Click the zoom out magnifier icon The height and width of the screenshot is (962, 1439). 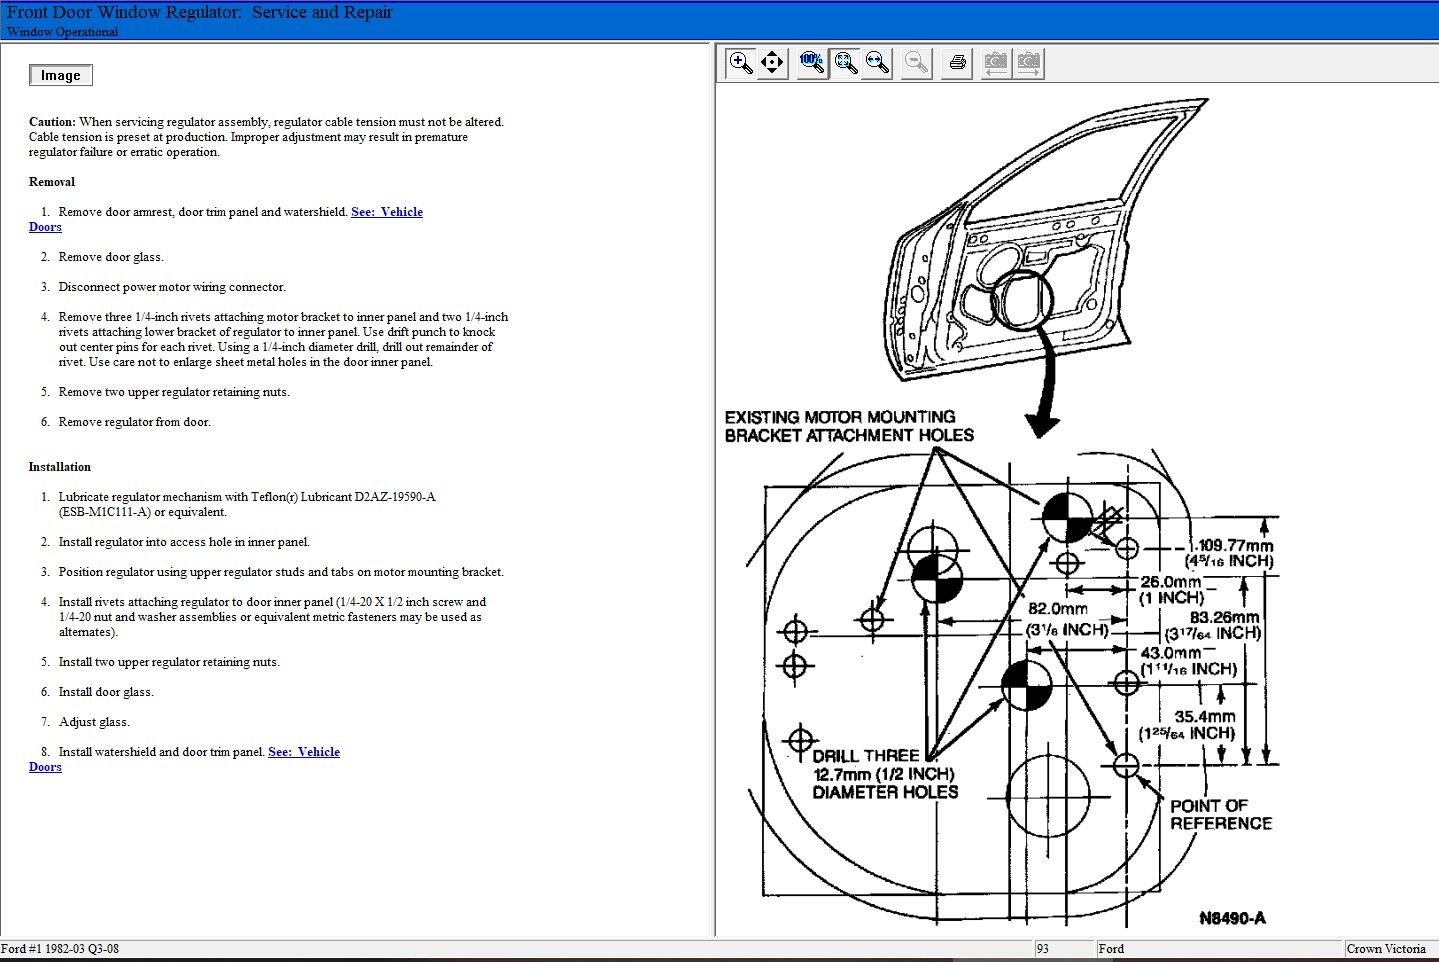915,63
